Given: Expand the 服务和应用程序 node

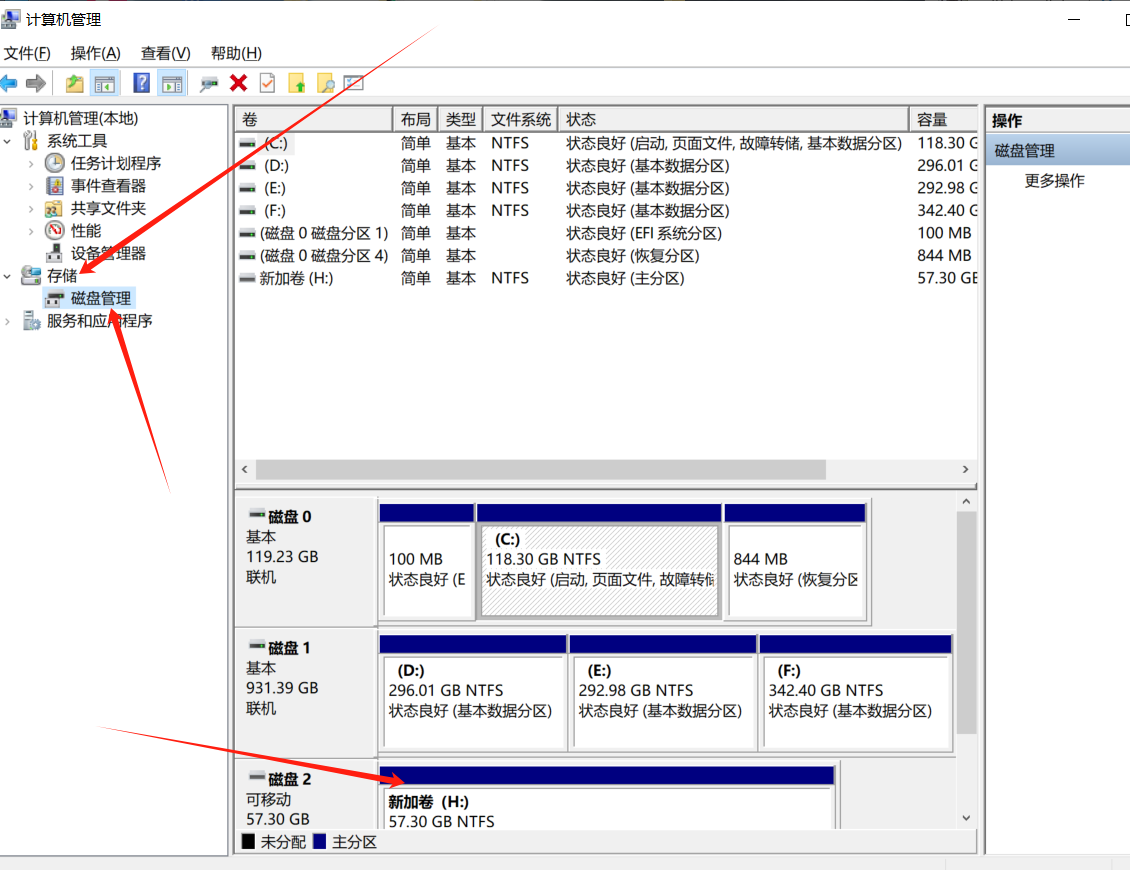Looking at the screenshot, I should 8,321.
